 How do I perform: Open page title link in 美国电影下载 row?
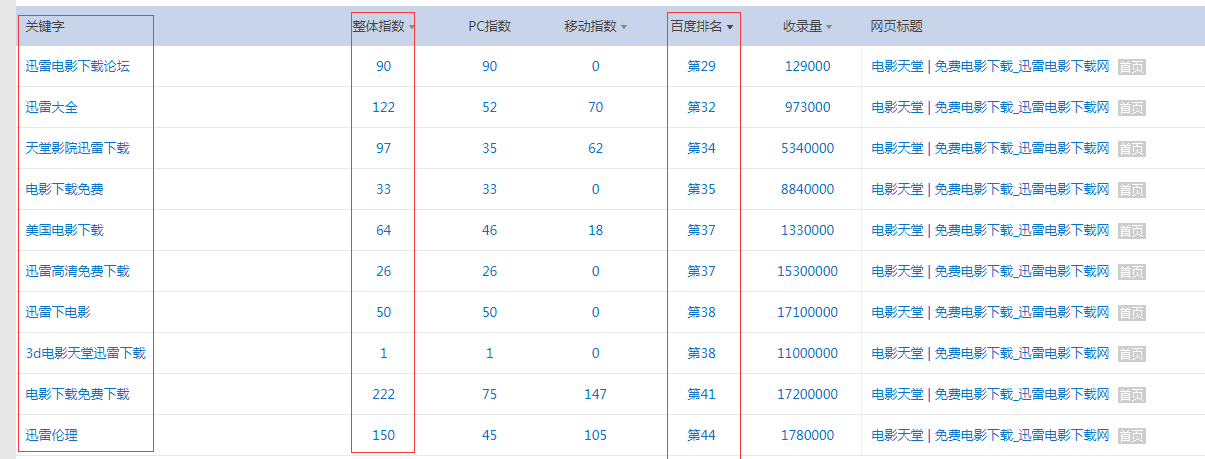[x=990, y=230]
